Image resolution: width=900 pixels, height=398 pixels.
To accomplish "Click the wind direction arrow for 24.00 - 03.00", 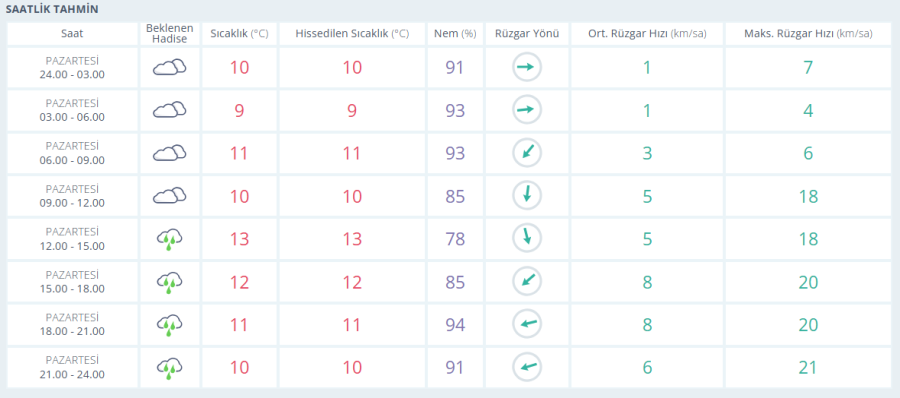I will (526, 67).
